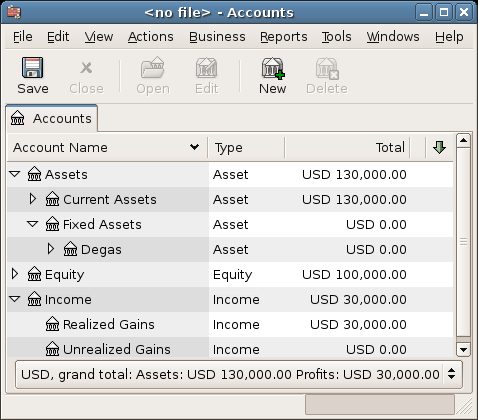
Task: Create a New account via toolbar icon
Action: (x=273, y=68)
